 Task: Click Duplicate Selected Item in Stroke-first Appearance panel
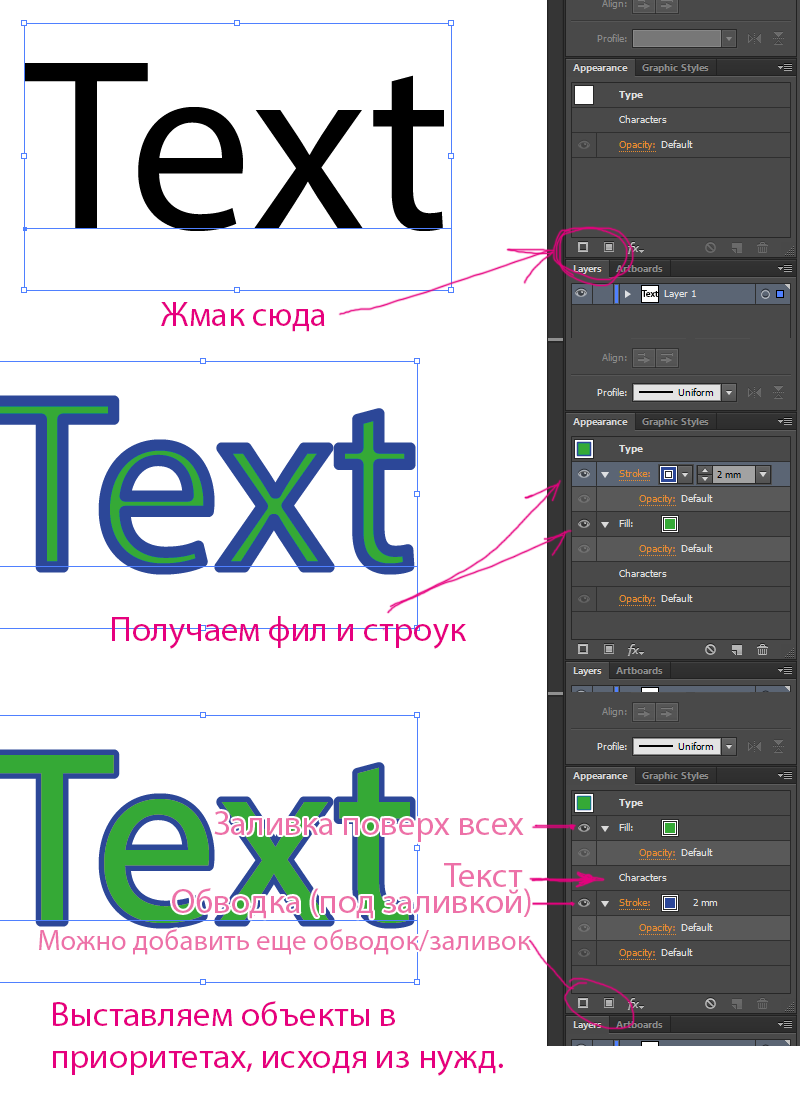tap(737, 649)
